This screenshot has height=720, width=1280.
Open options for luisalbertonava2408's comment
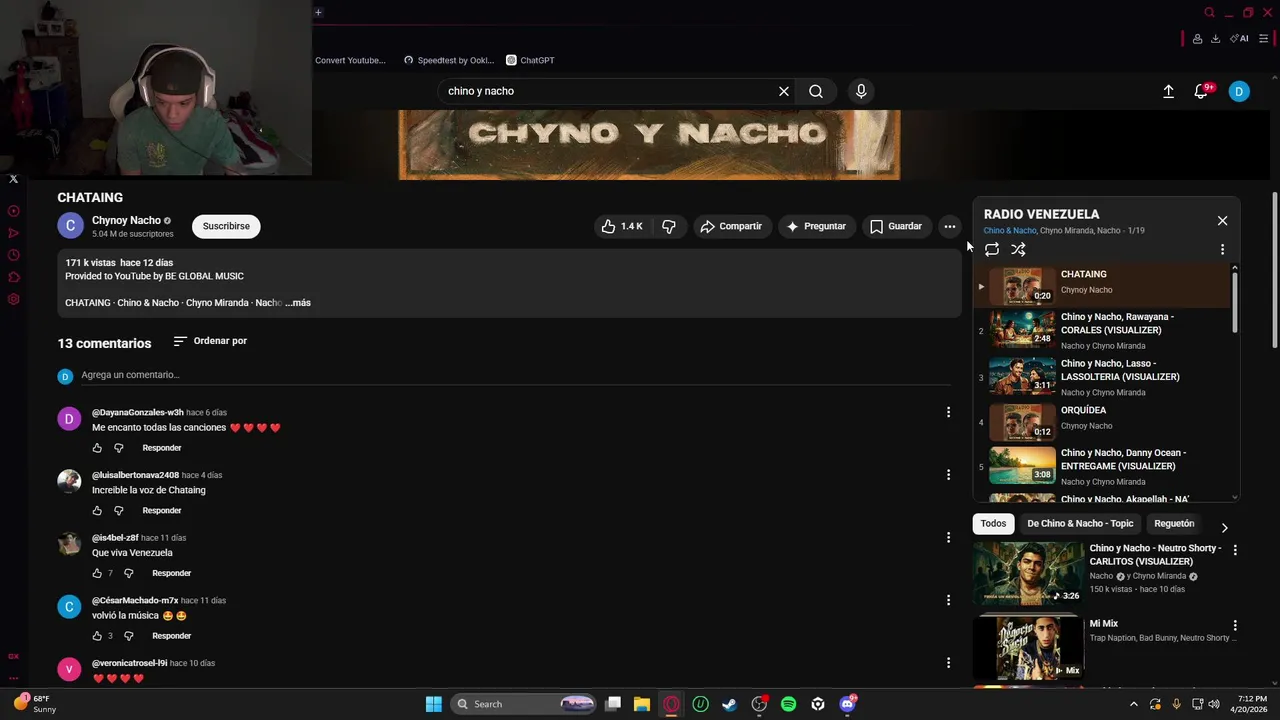[x=948, y=475]
